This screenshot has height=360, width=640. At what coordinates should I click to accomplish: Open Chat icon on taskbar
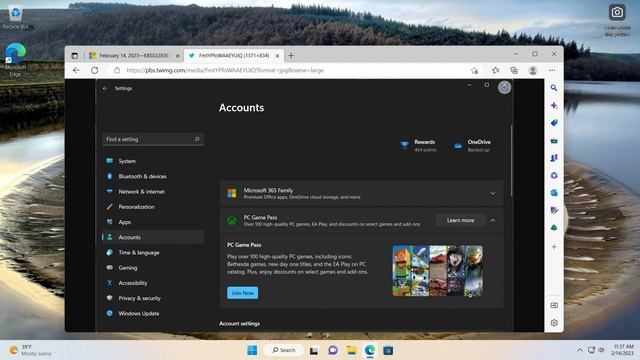(x=333, y=350)
